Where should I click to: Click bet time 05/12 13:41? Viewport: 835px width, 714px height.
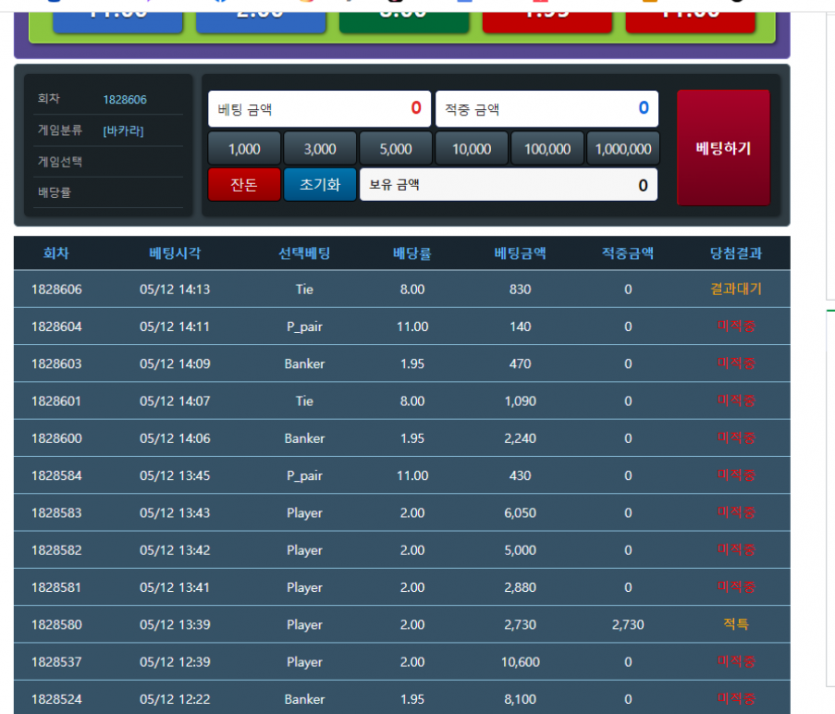[x=175, y=587]
